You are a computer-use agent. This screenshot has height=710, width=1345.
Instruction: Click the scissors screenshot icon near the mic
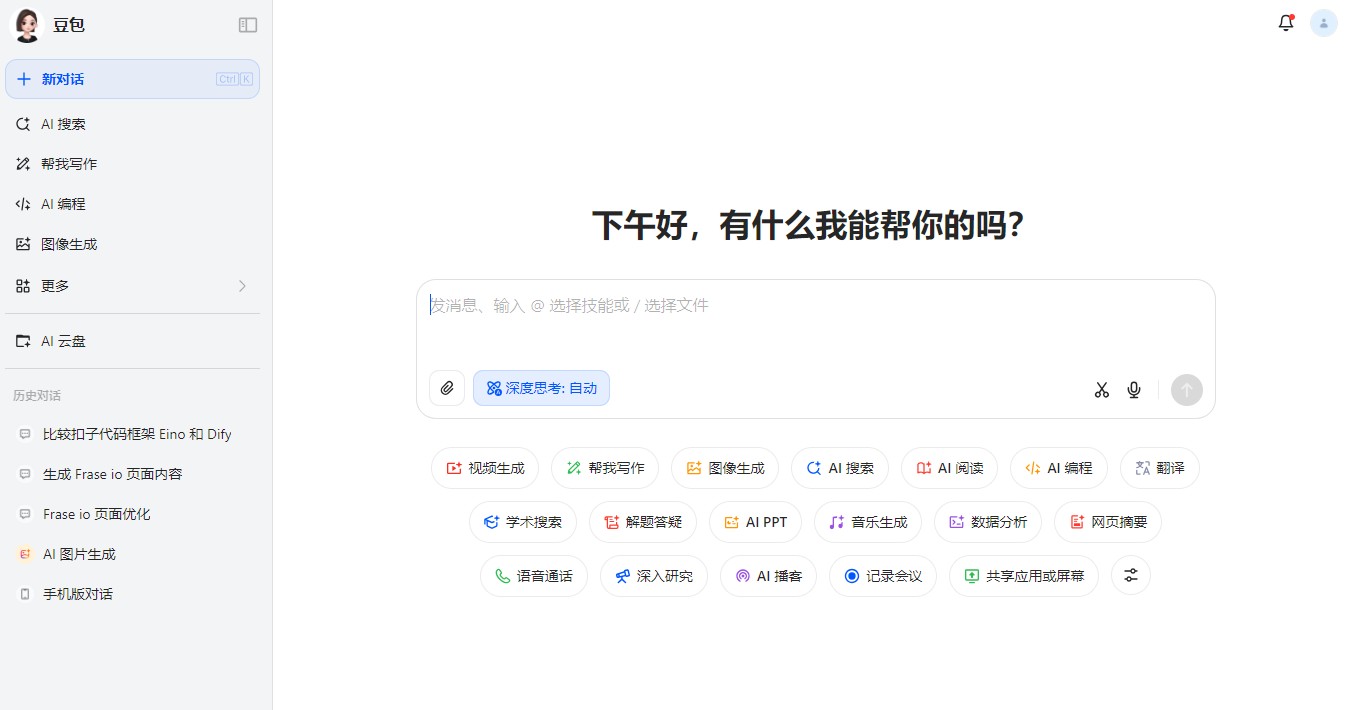pyautogui.click(x=1101, y=390)
